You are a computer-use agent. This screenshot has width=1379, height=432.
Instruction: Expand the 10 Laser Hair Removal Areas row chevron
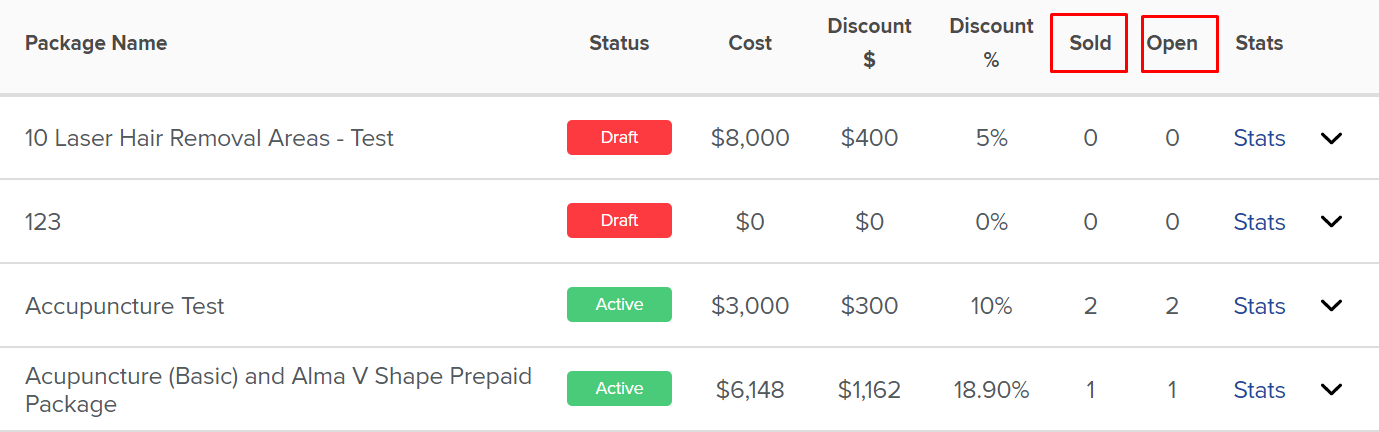pyautogui.click(x=1330, y=138)
